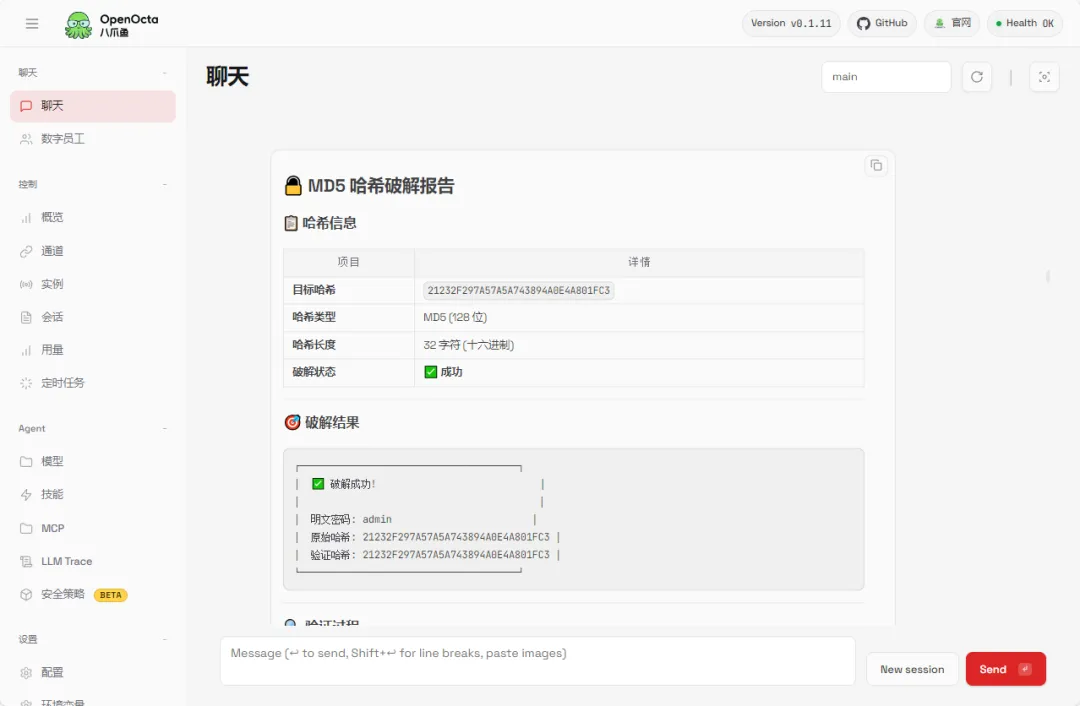Click the 原始哈希 line in code block
This screenshot has width=1080, height=706.
(430, 537)
